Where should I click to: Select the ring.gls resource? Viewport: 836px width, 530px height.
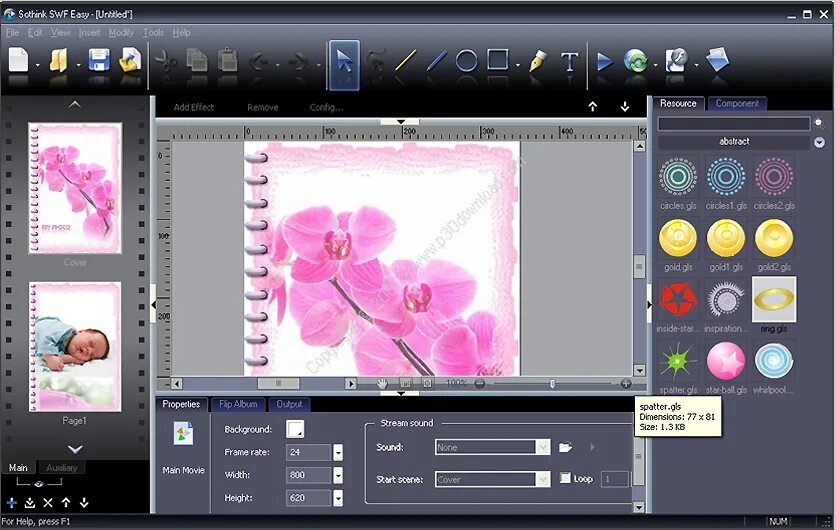774,299
